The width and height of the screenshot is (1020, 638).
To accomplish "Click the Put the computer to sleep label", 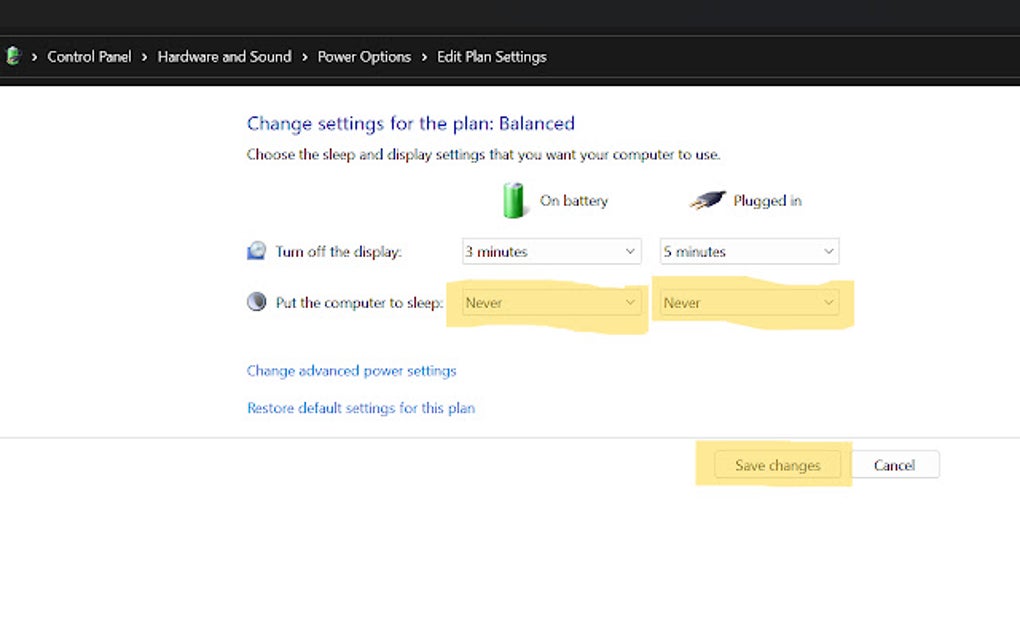I will click(x=359, y=302).
